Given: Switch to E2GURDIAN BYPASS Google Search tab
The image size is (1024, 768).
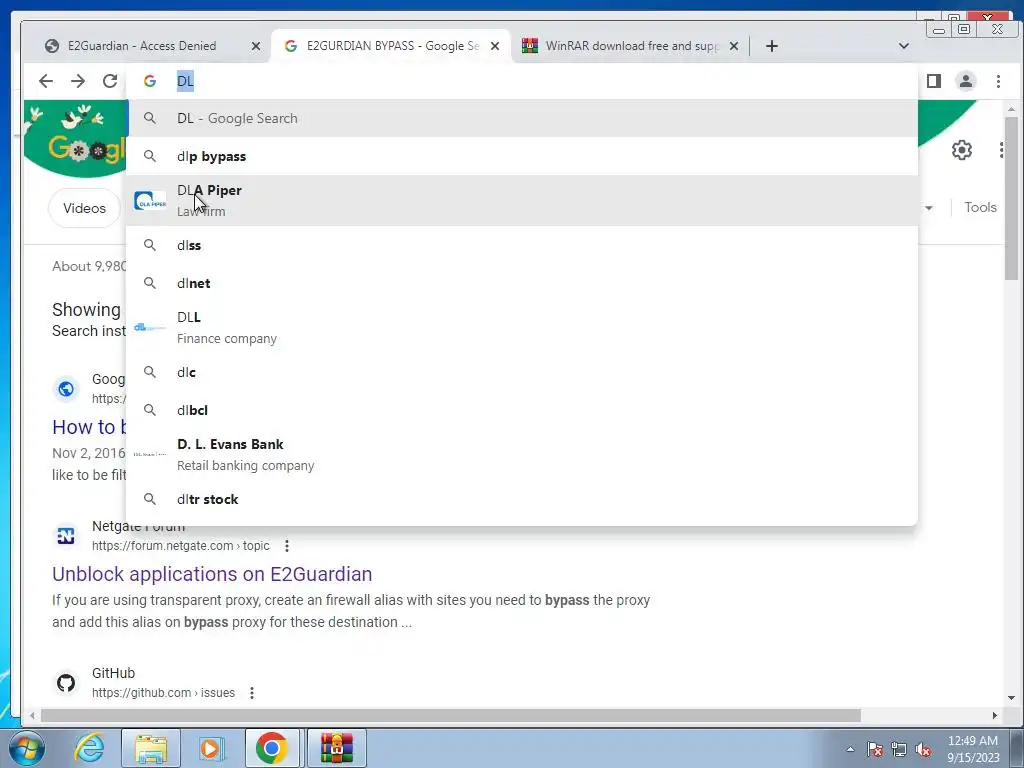Looking at the screenshot, I should 391,46.
